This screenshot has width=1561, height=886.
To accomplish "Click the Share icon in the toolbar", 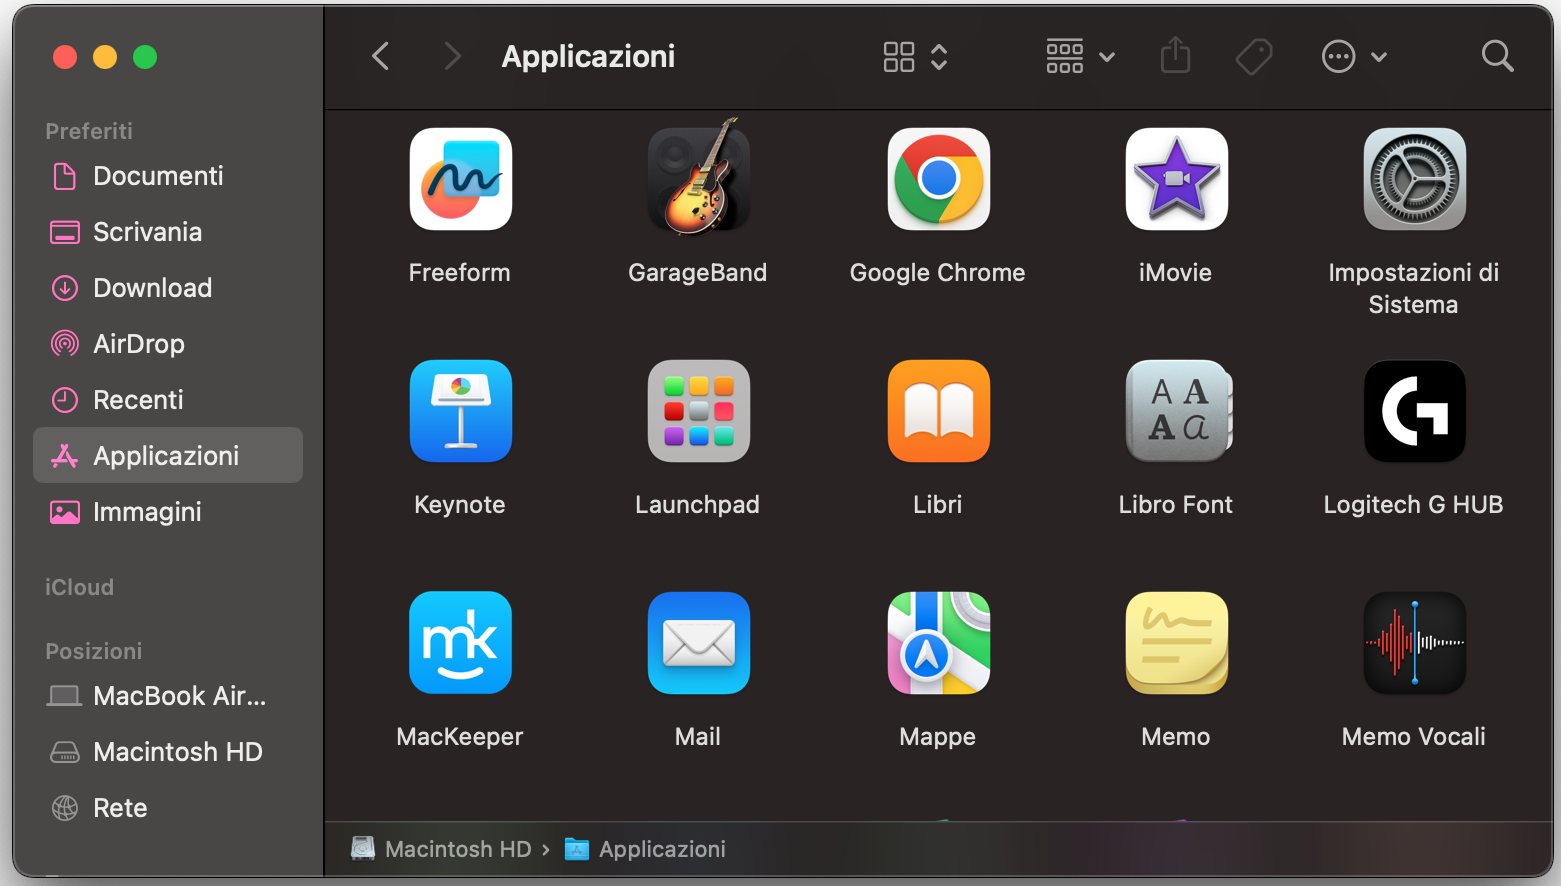I will click(x=1175, y=56).
